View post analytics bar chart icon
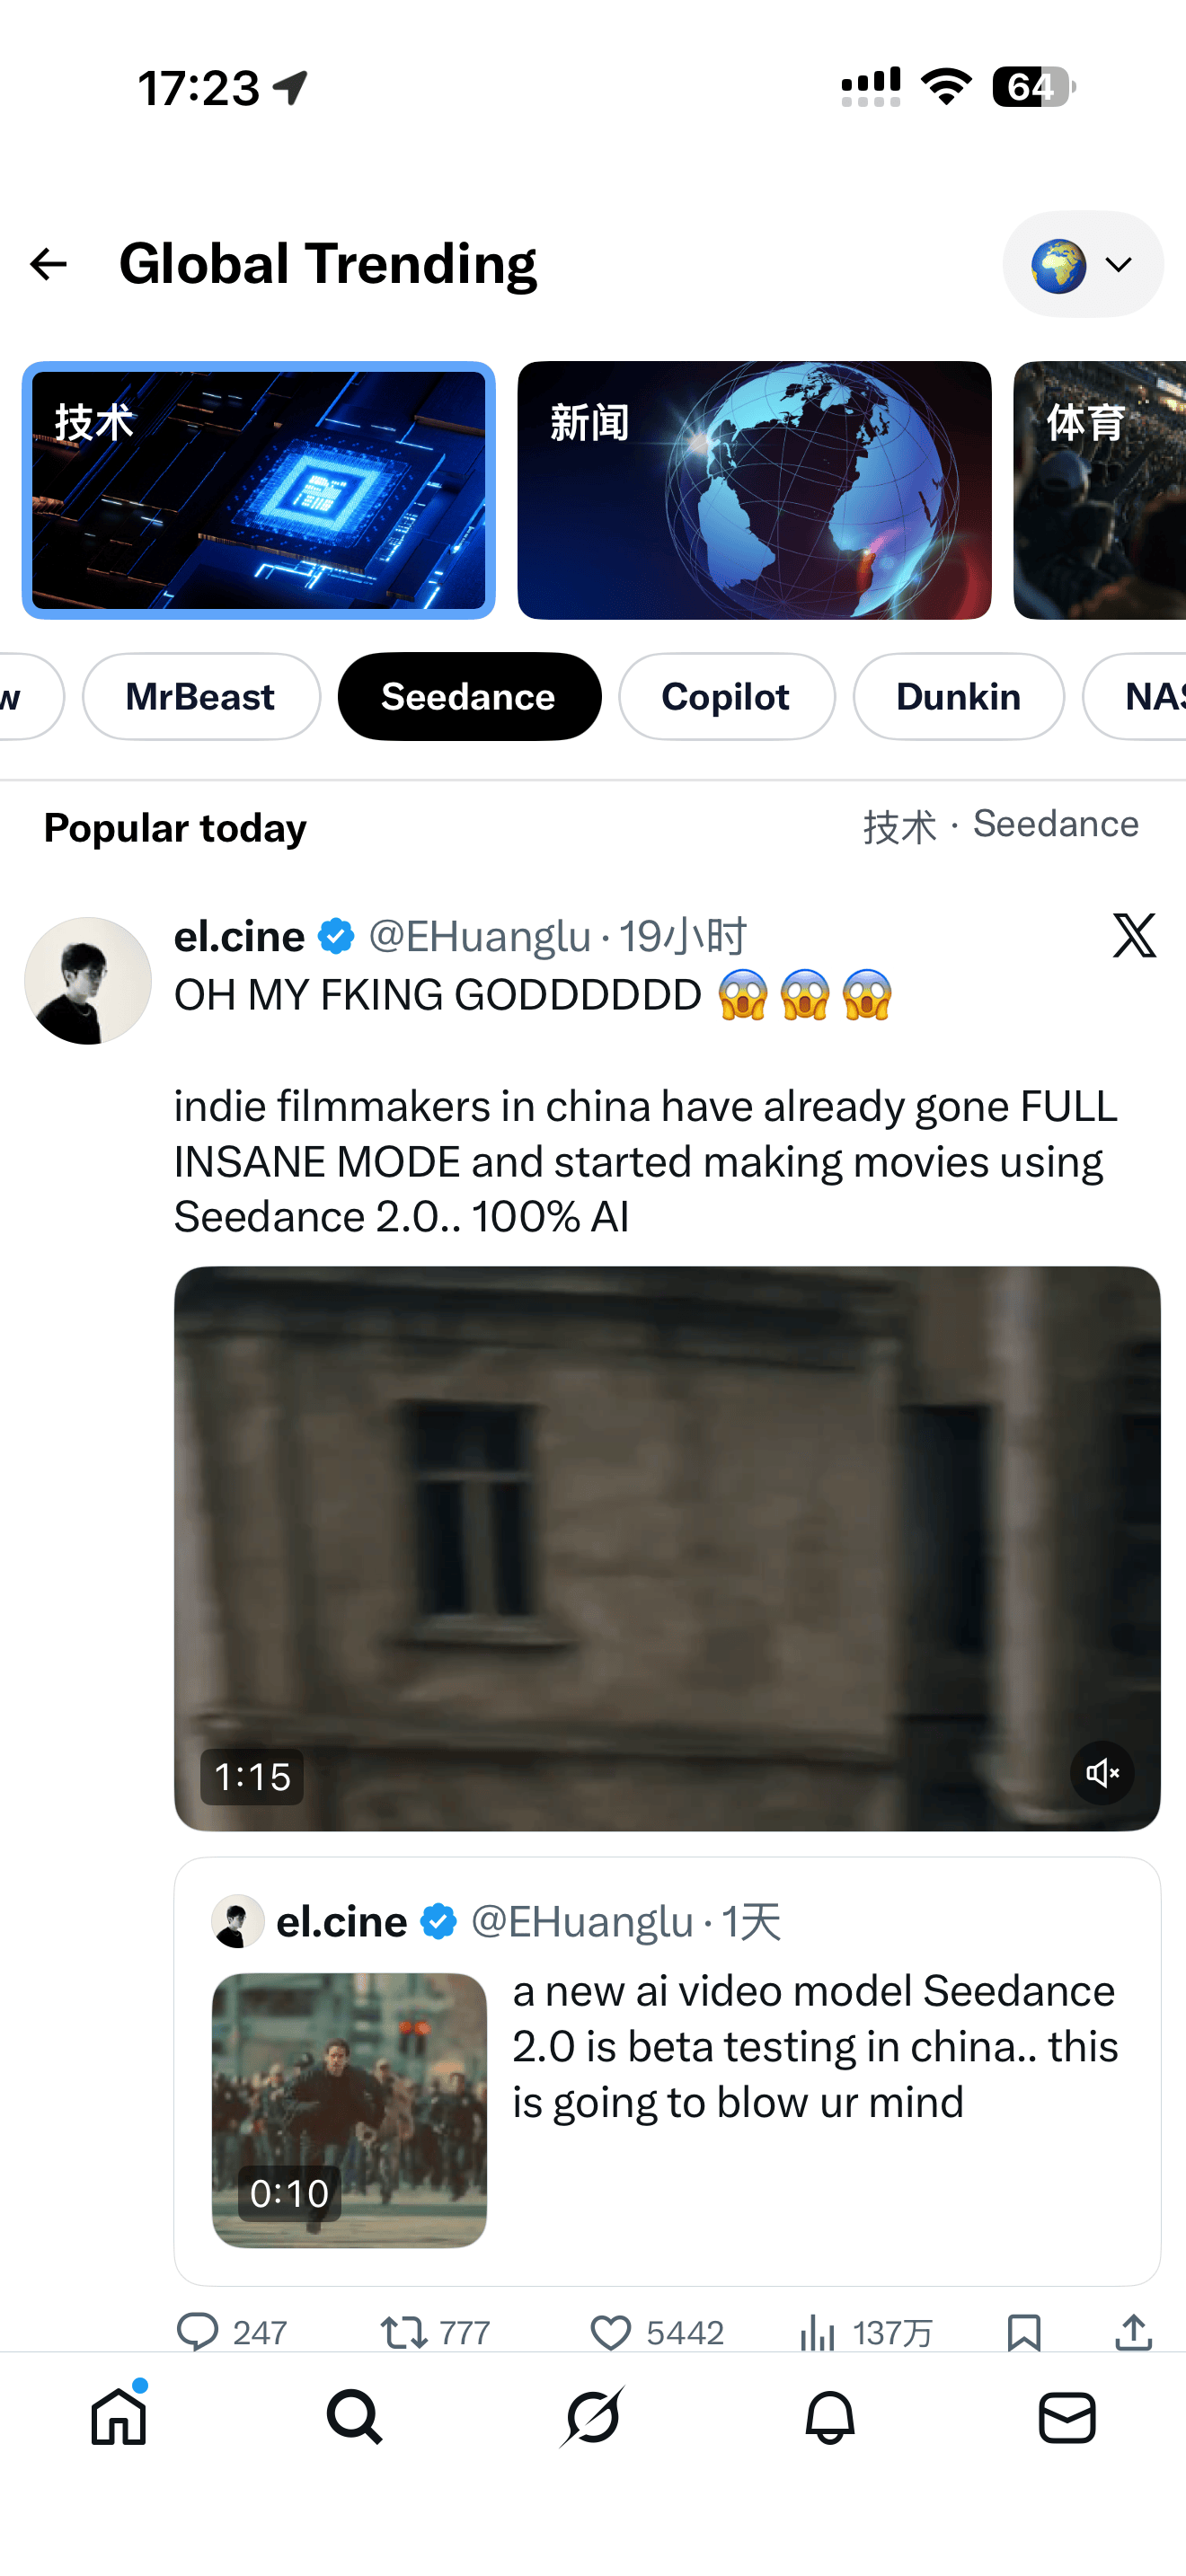The height and width of the screenshot is (2576, 1186). (x=817, y=2333)
